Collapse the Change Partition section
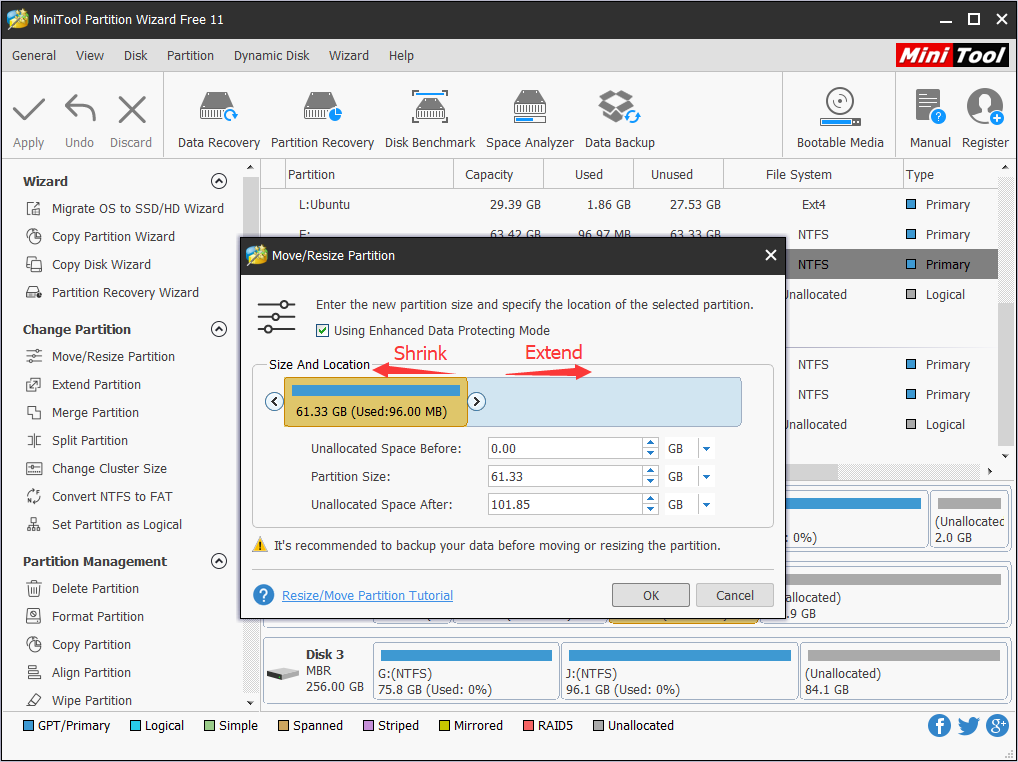Screen dimensions: 1018x762 tap(219, 329)
